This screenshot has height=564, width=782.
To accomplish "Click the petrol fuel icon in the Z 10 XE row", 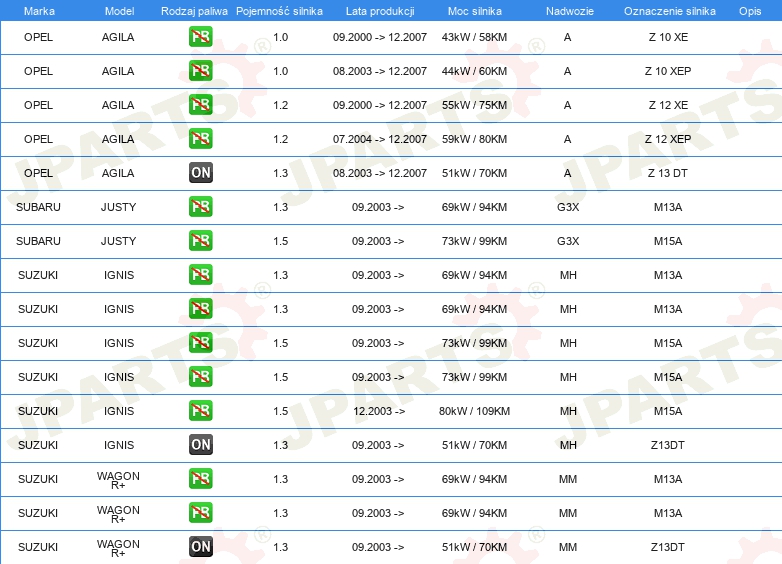I will [x=200, y=37].
